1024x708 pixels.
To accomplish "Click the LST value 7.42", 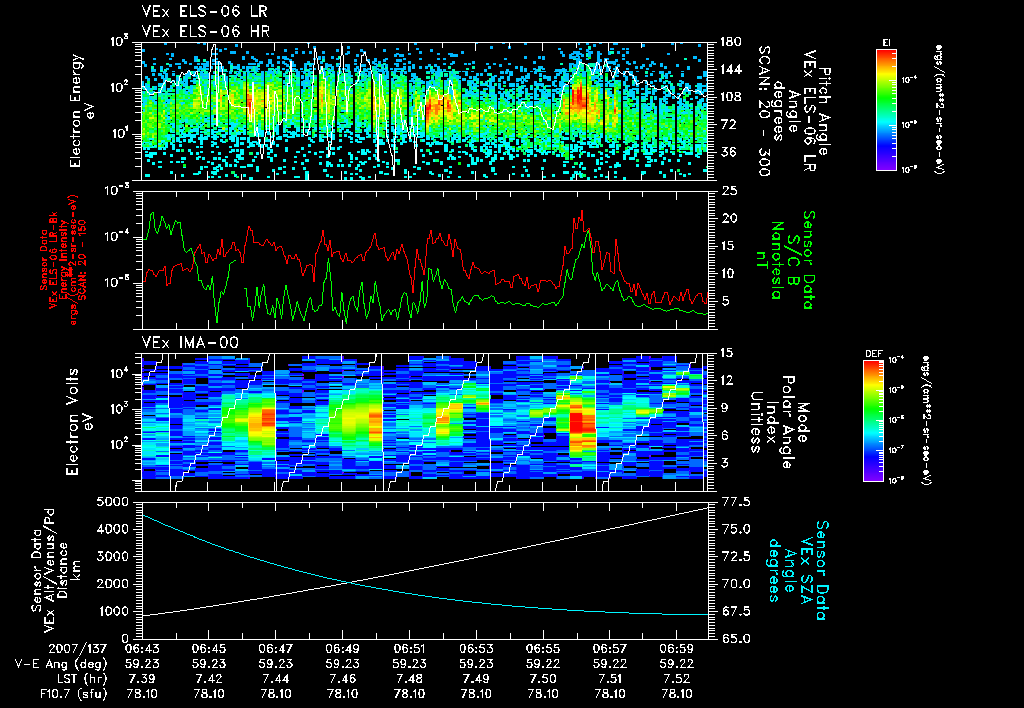I will click(209, 679).
